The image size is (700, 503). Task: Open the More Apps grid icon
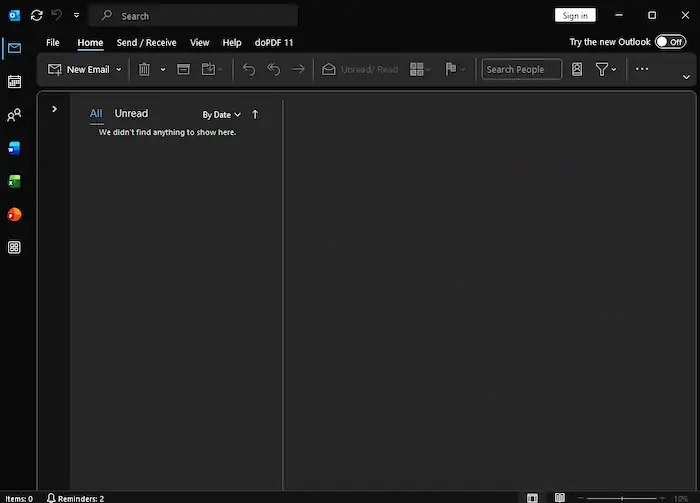pyautogui.click(x=14, y=247)
